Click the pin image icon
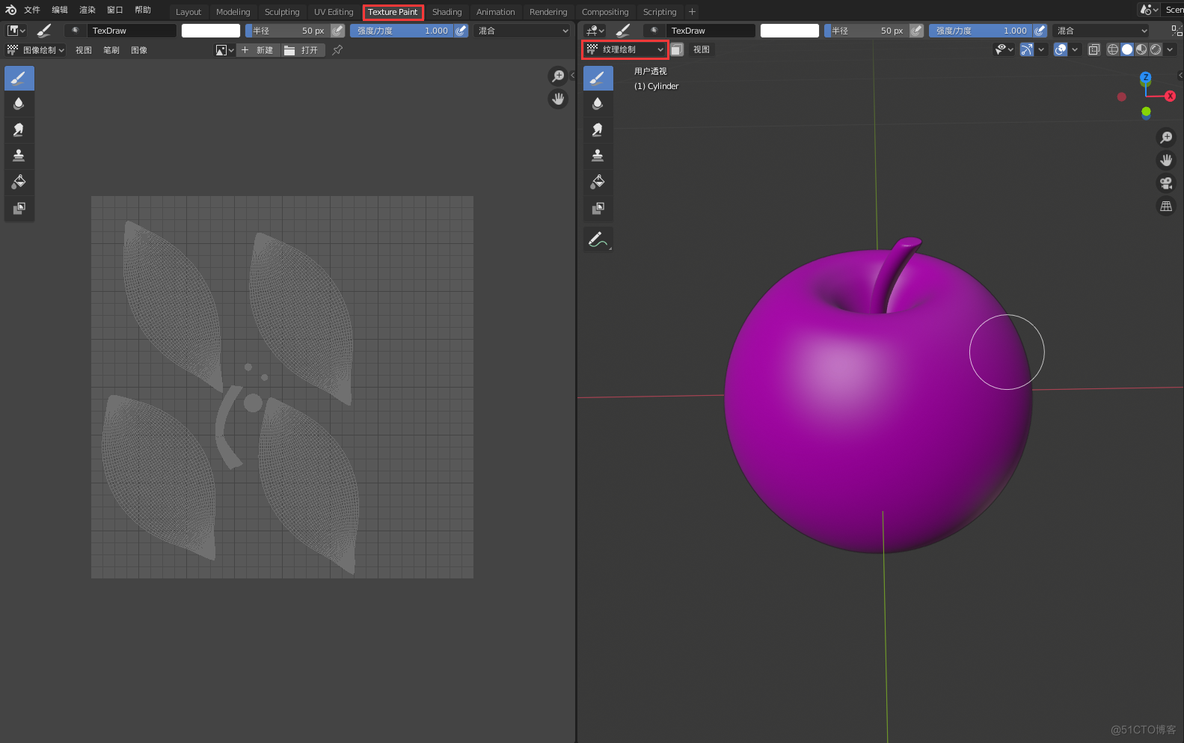 (338, 50)
